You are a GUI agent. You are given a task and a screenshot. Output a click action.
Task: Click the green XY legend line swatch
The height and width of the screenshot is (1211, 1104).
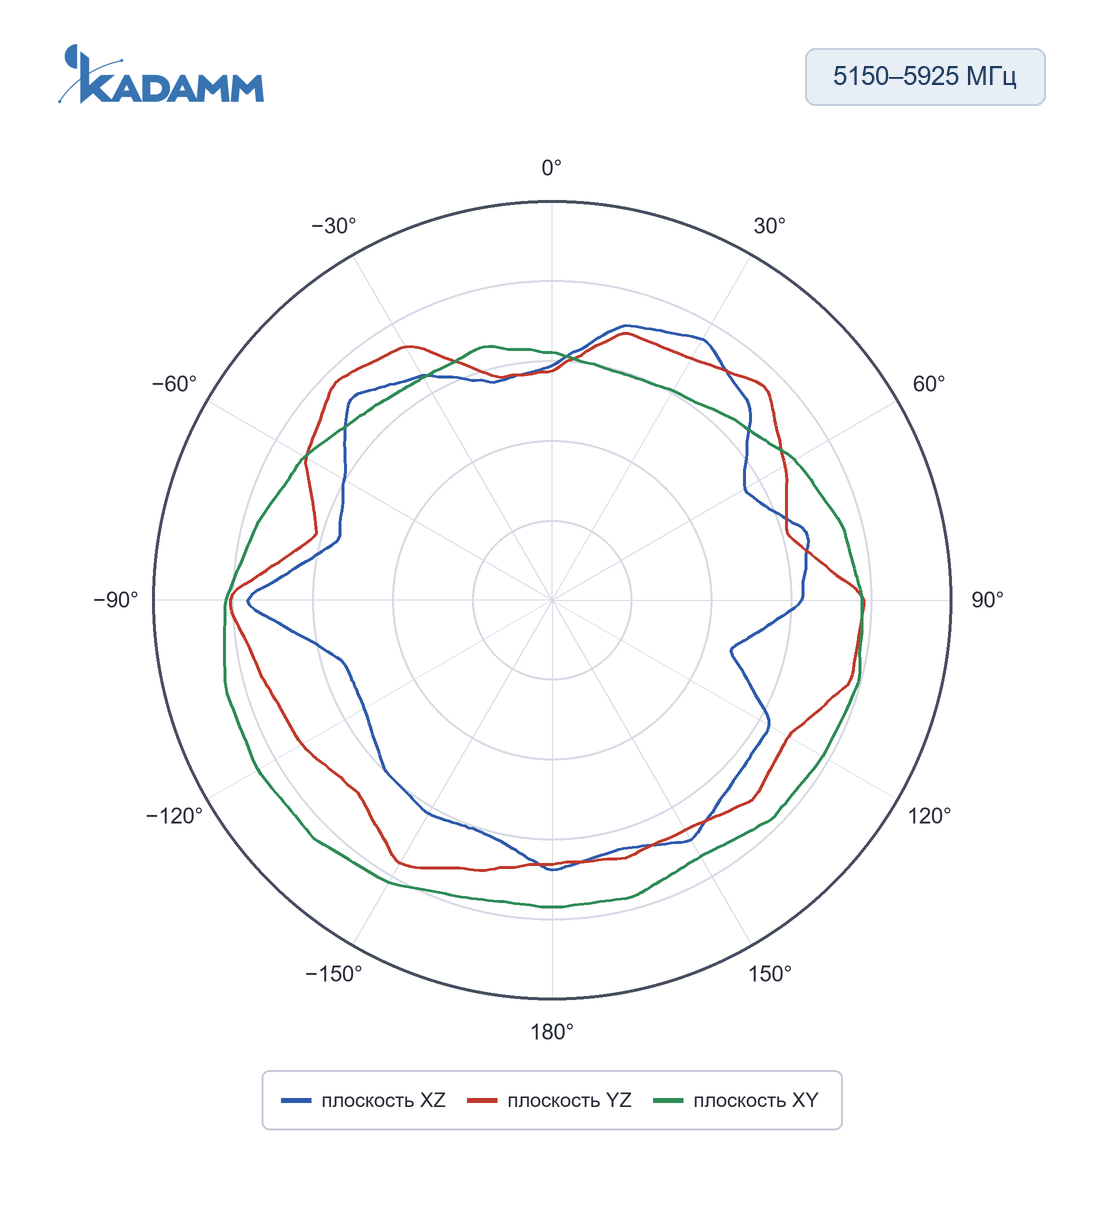(669, 1101)
